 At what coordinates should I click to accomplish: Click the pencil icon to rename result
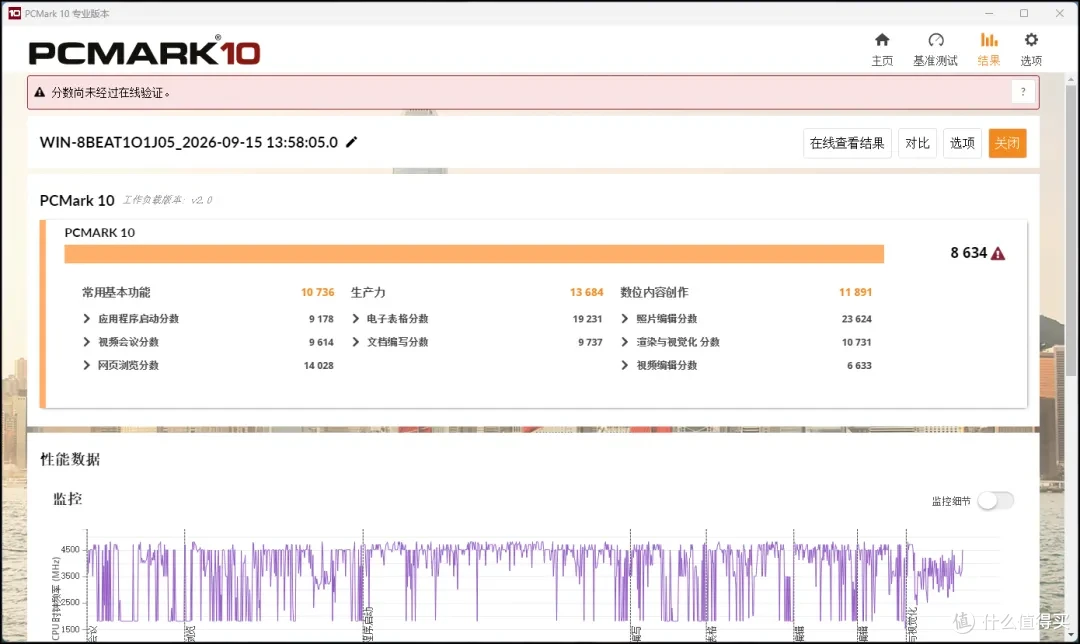351,142
